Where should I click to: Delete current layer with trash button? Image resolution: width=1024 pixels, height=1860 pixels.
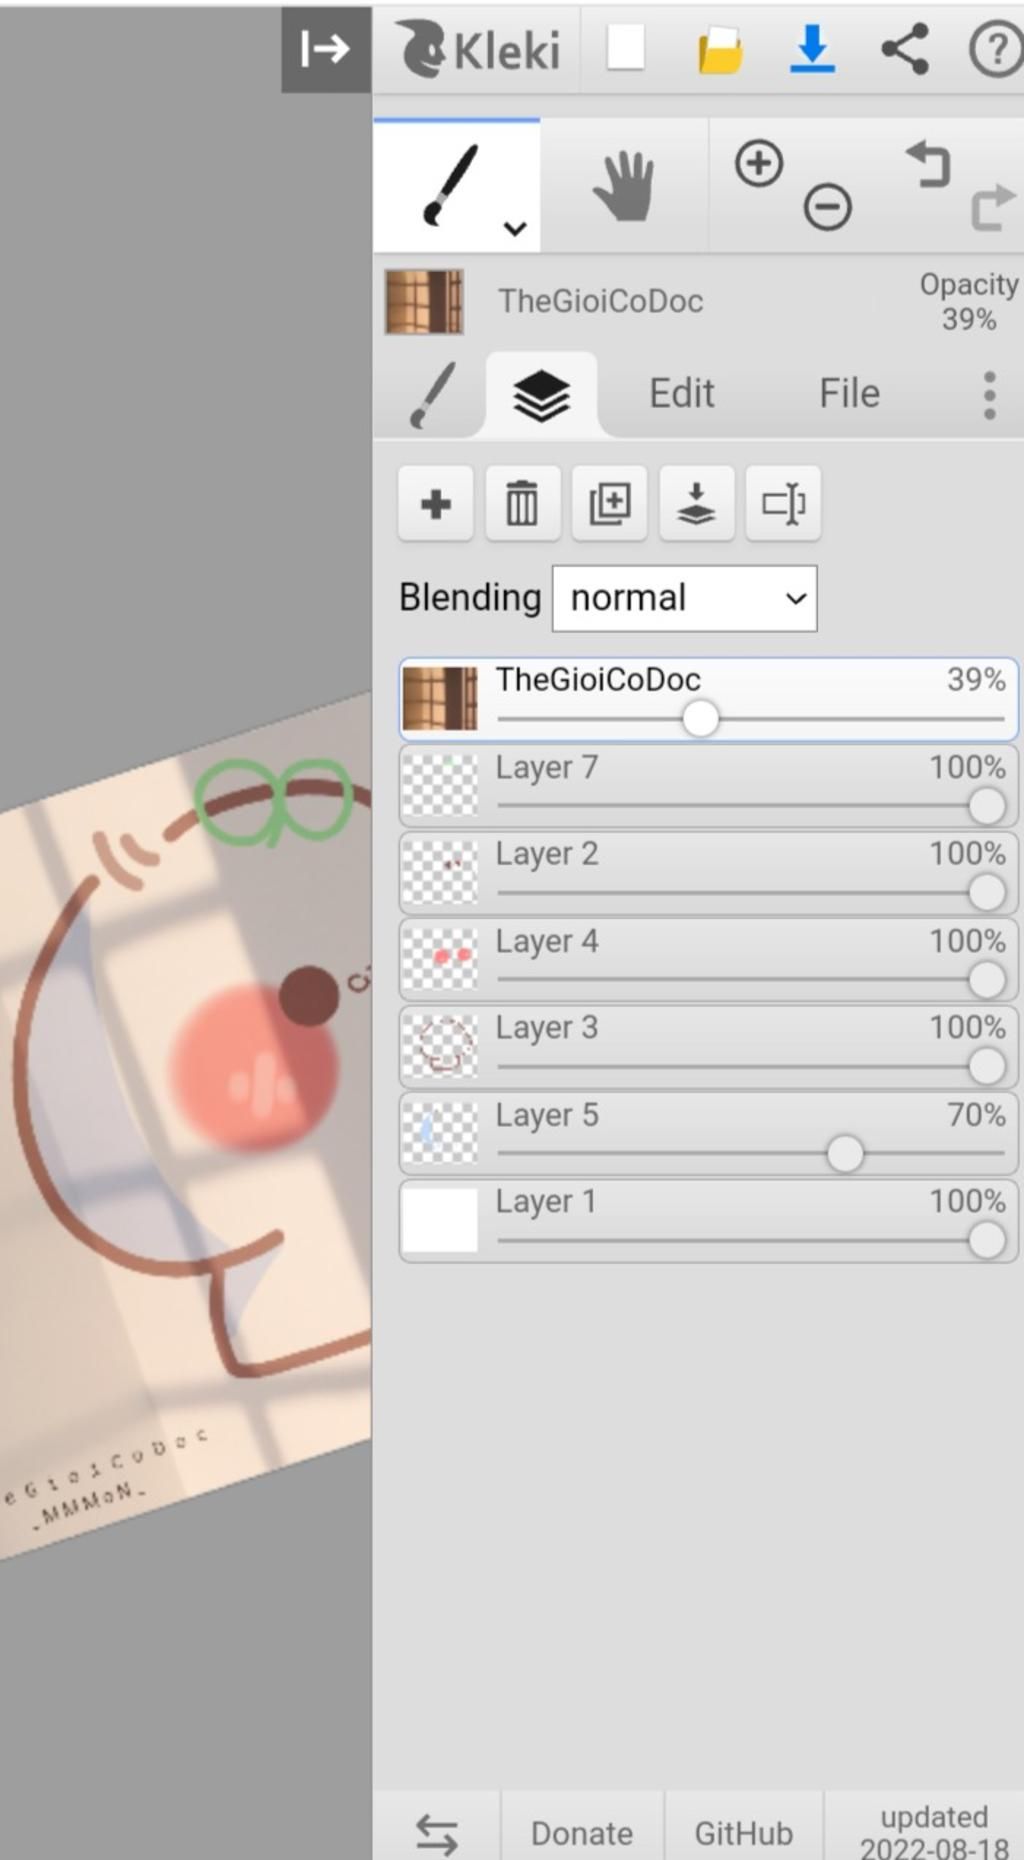[522, 503]
